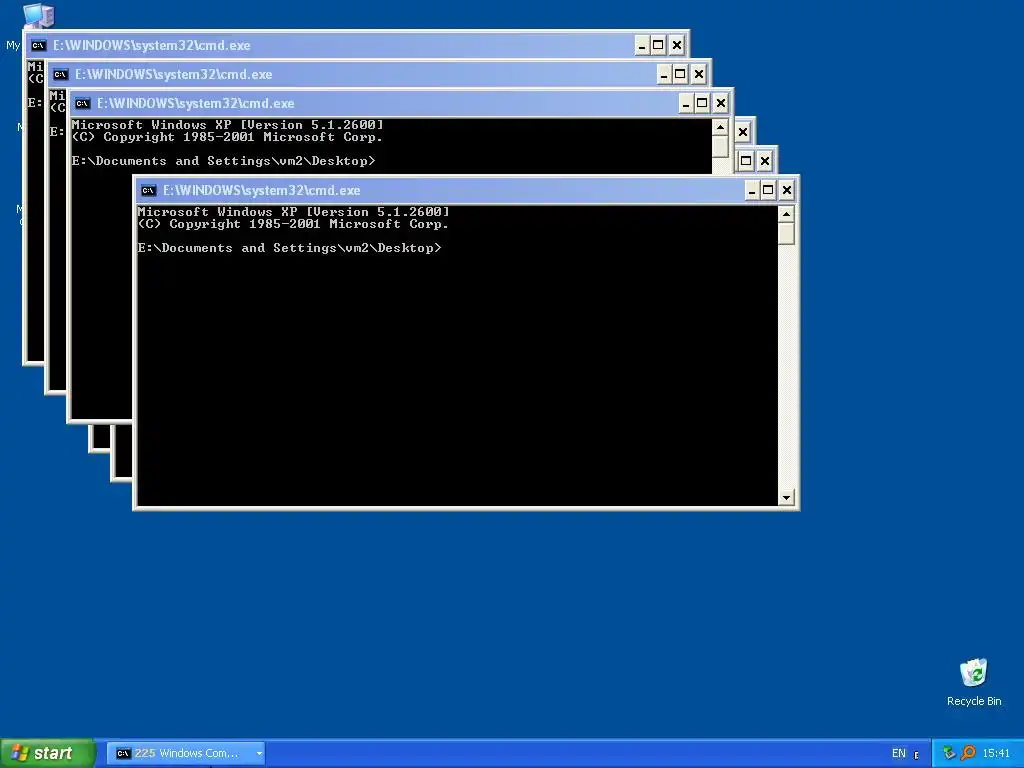1024x768 pixels.
Task: Open the front cmd window's title bar icon menu
Action: [148, 191]
